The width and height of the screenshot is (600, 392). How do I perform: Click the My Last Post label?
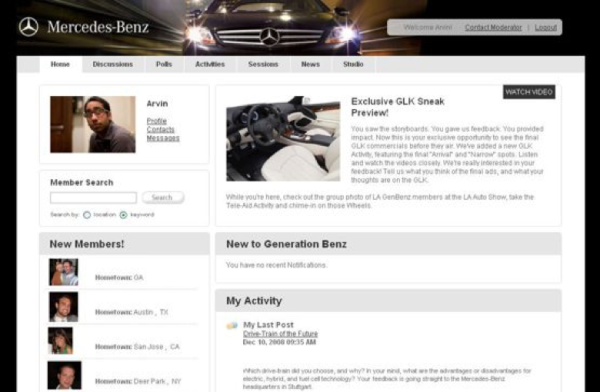click(x=268, y=325)
